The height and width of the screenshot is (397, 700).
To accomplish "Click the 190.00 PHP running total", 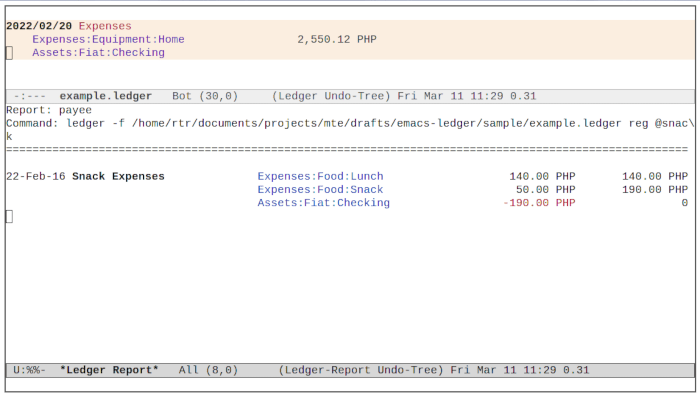I will pos(655,189).
